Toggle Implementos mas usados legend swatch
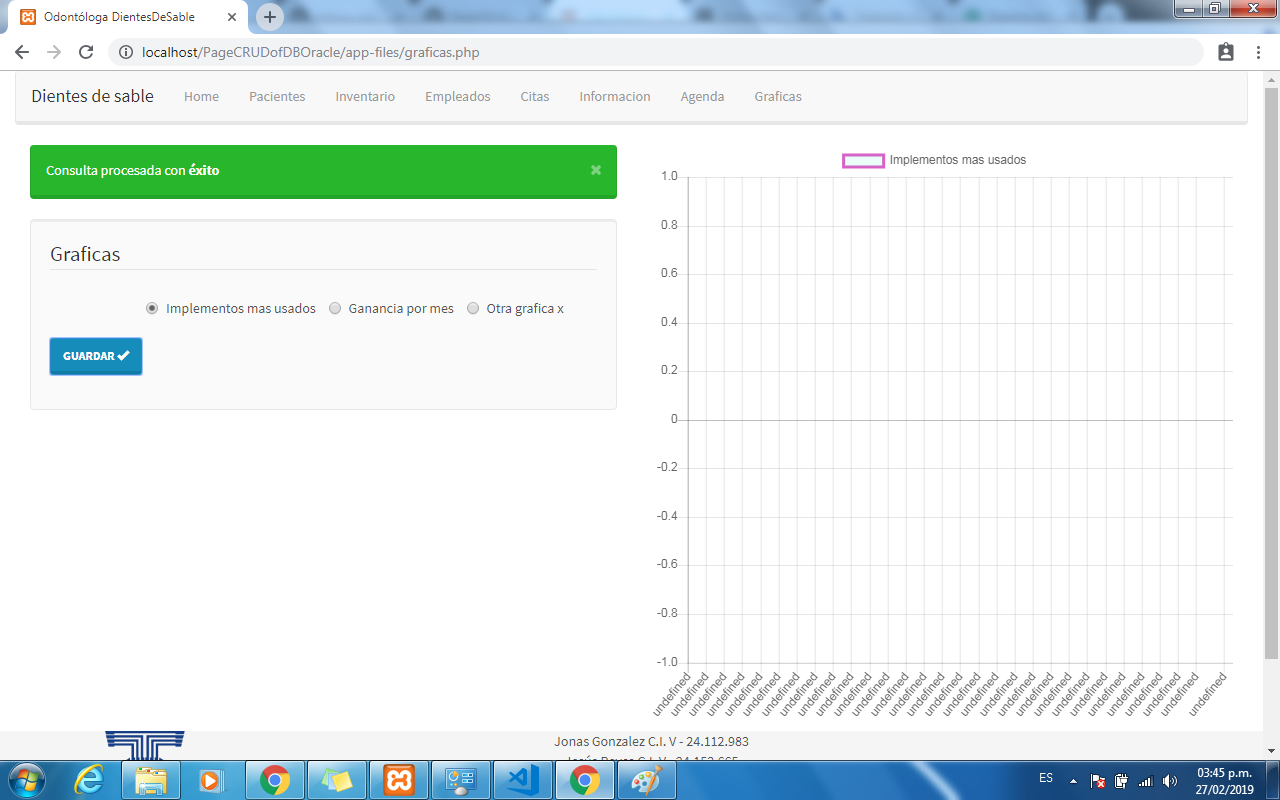Screen dimensions: 1280x800 (x=863, y=160)
